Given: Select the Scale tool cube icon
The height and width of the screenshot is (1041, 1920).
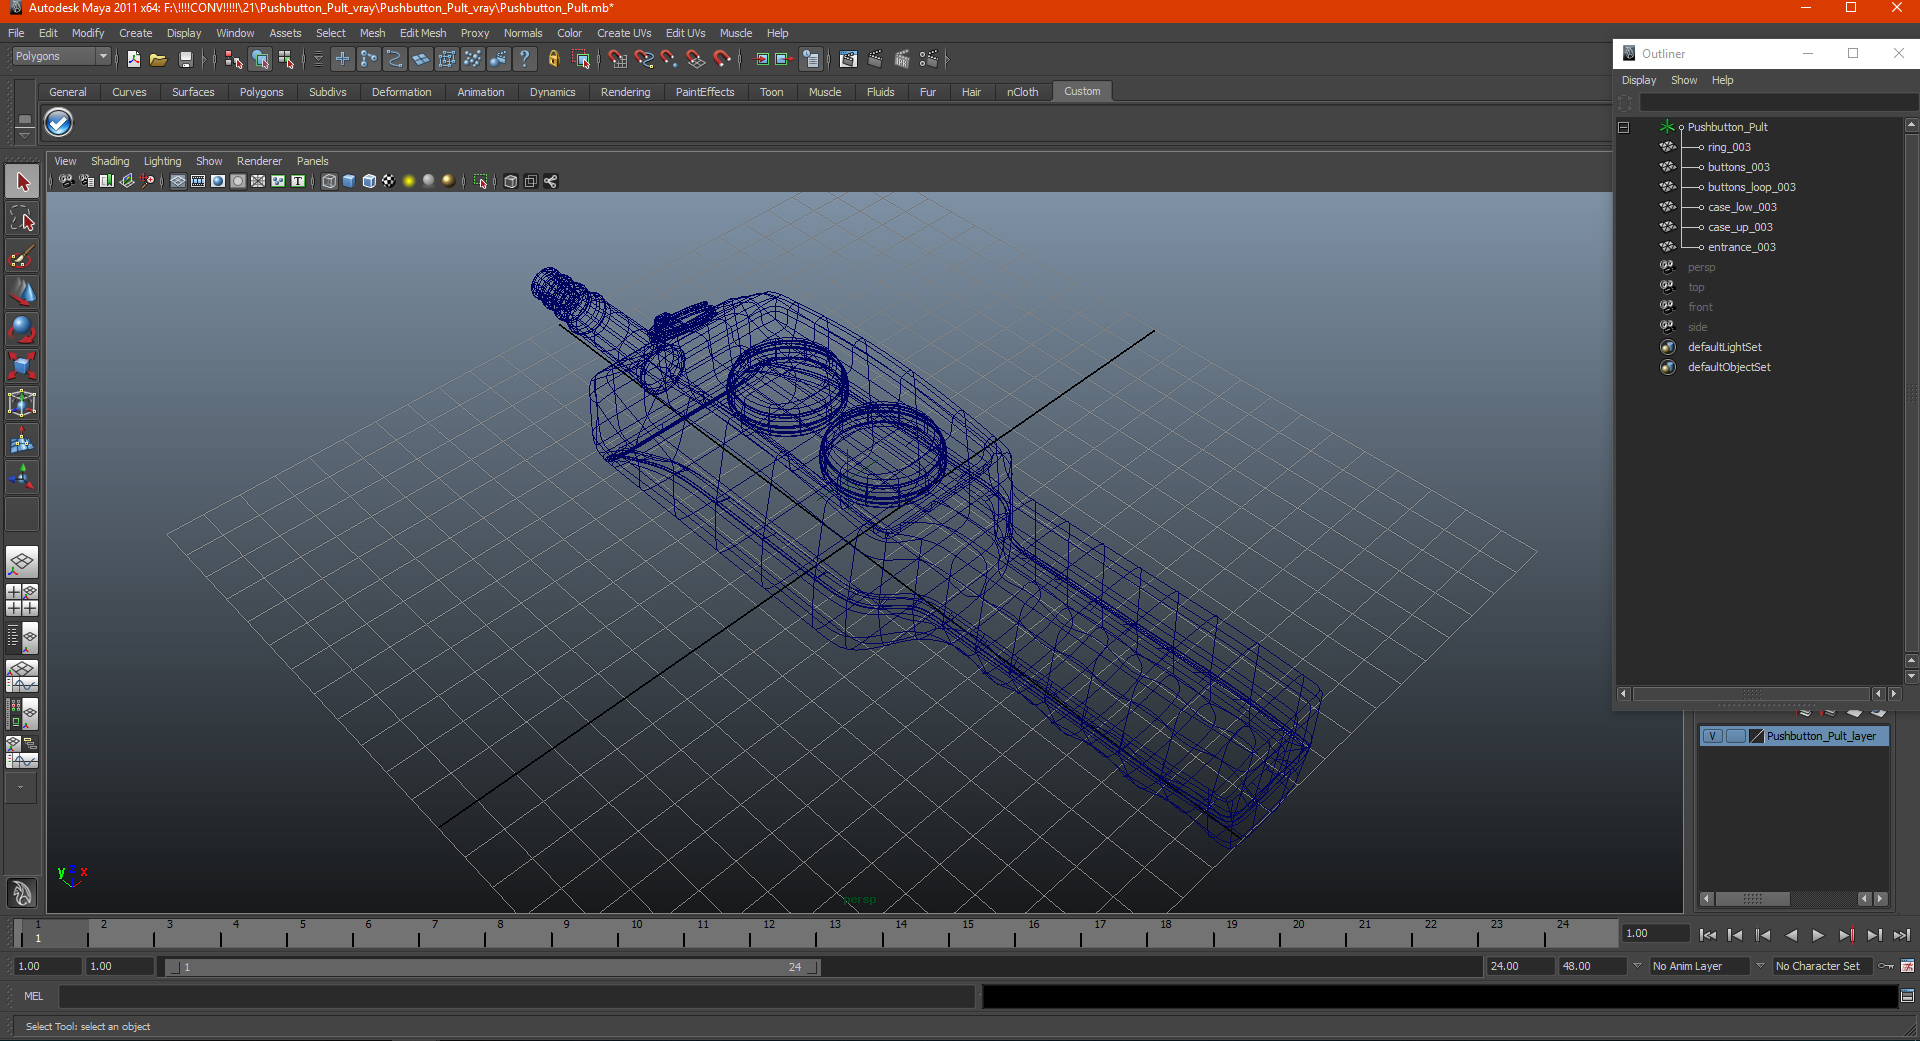Looking at the screenshot, I should click(22, 366).
